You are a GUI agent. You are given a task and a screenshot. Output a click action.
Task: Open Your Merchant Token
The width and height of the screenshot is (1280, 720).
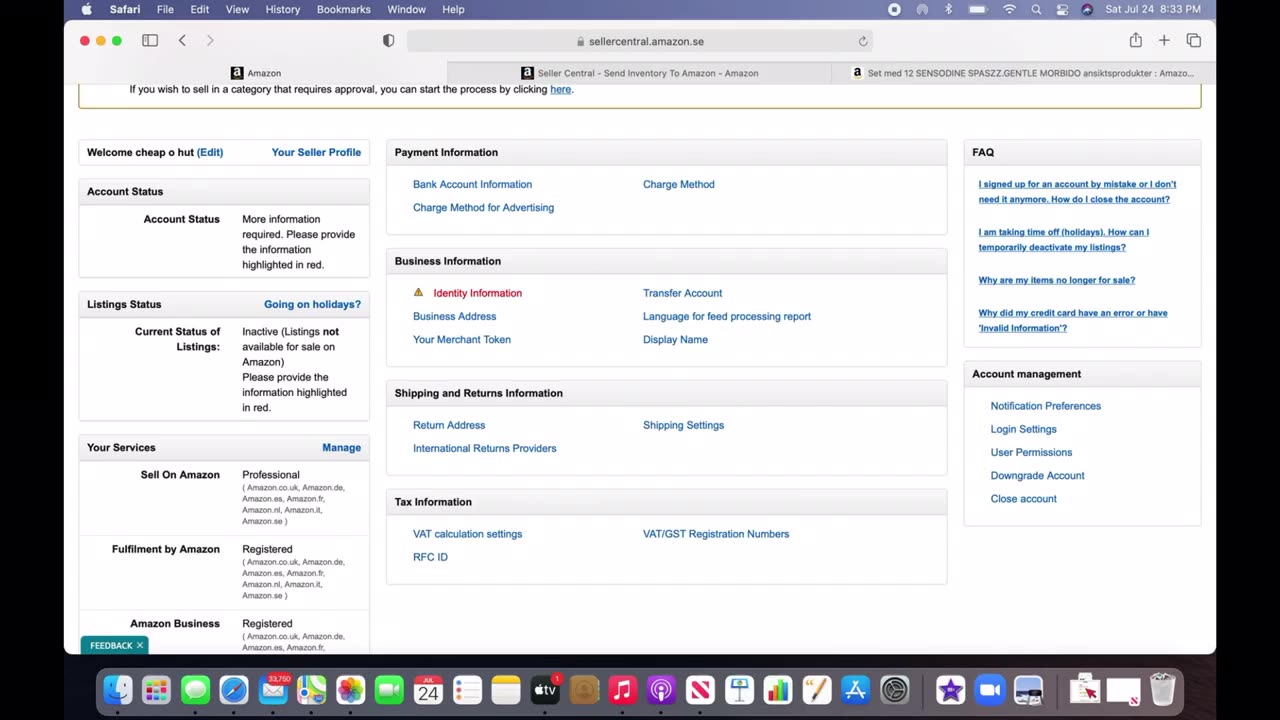pos(462,339)
